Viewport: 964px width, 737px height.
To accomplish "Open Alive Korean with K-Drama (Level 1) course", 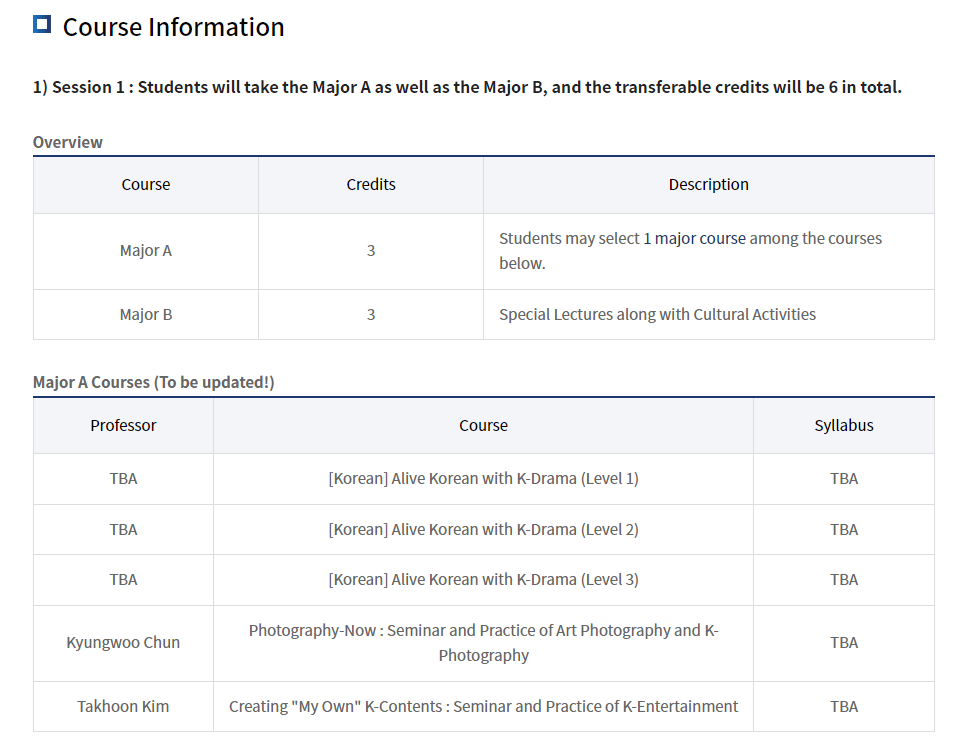I will (x=483, y=479).
